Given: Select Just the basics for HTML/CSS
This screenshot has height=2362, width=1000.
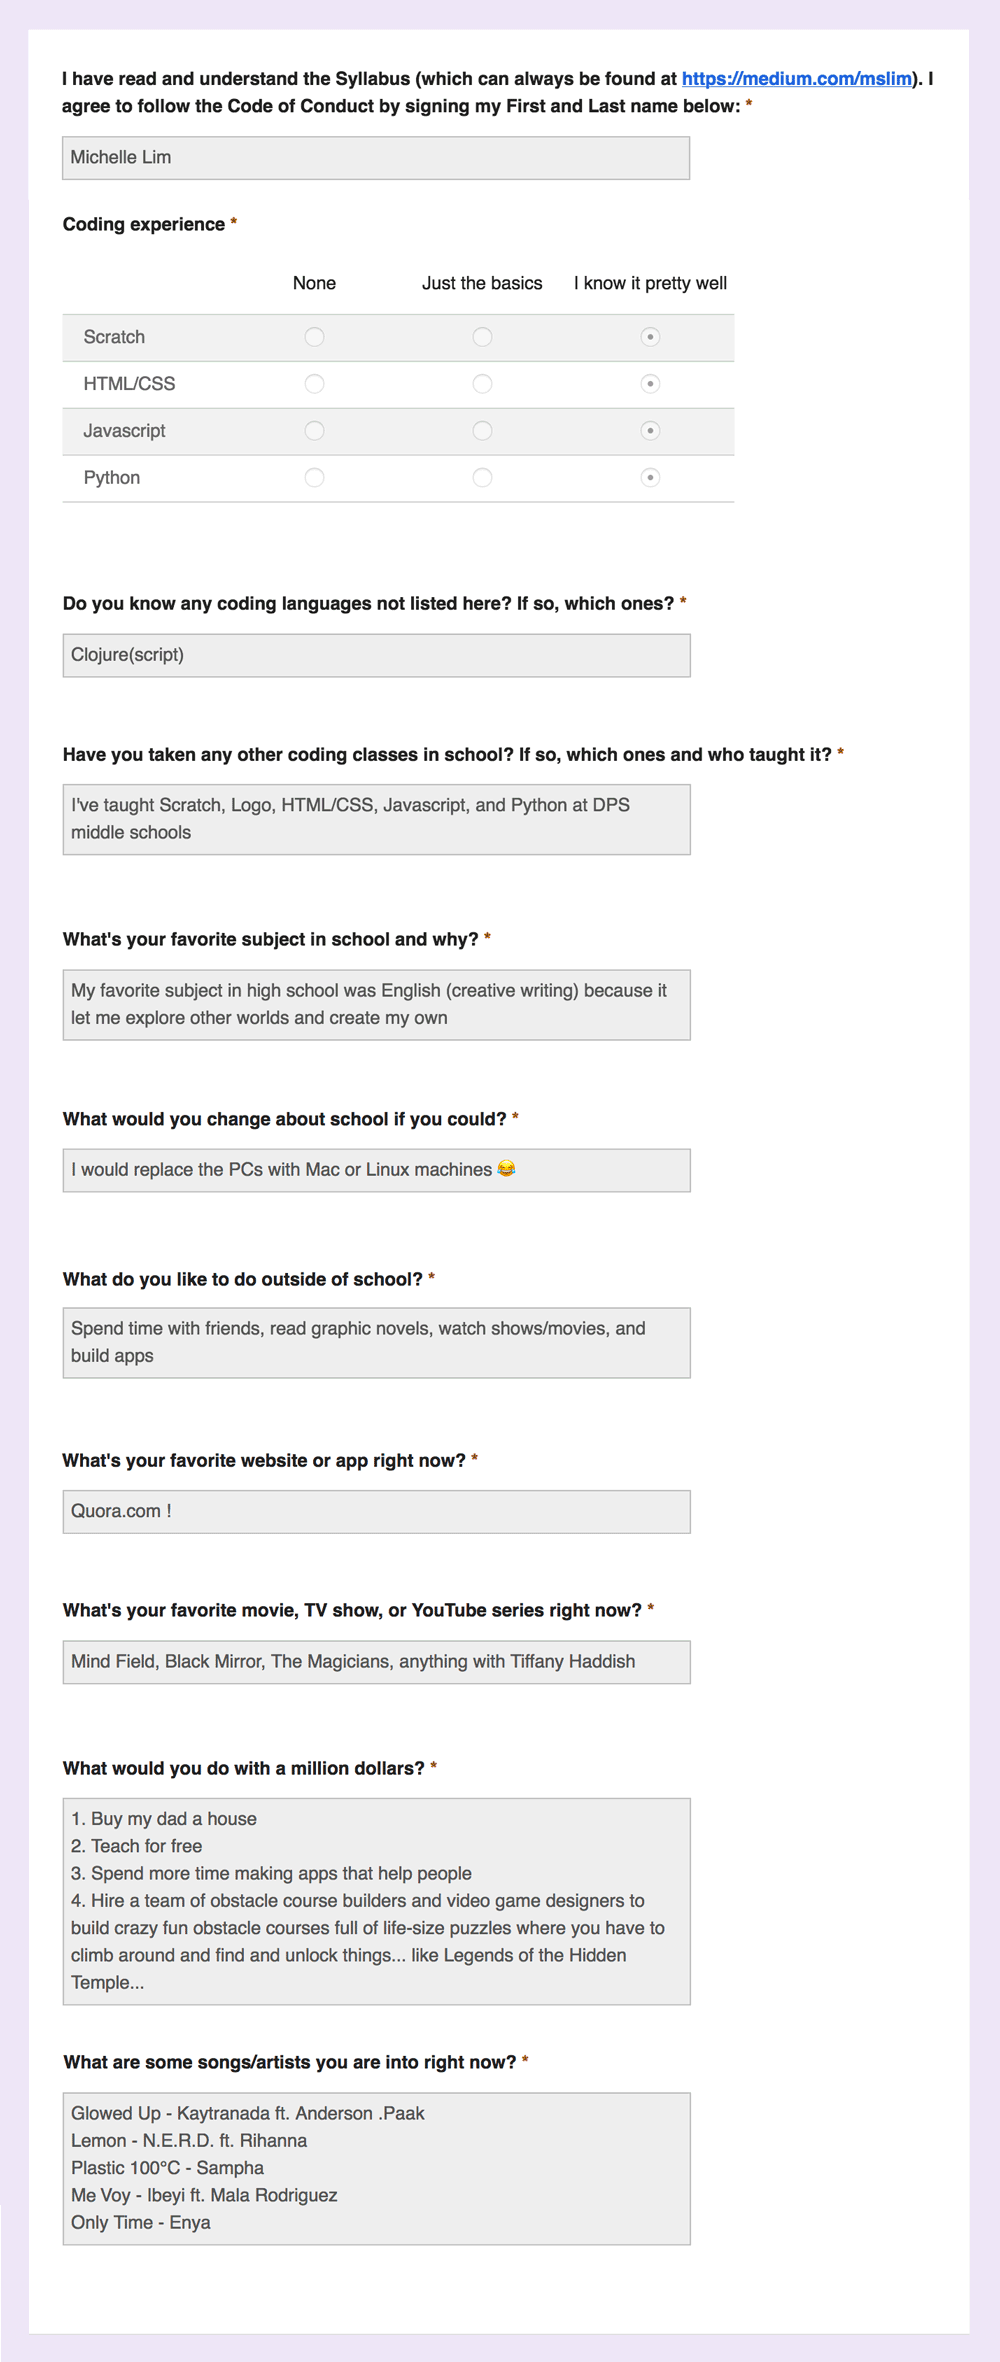Looking at the screenshot, I should [482, 384].
